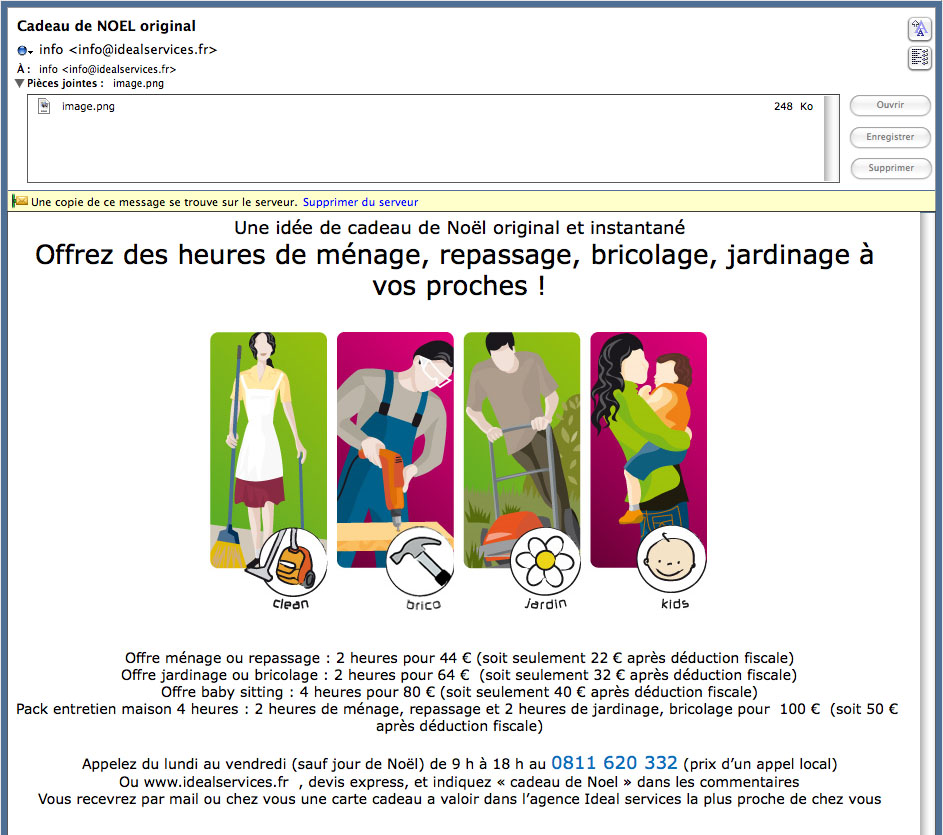The height and width of the screenshot is (835, 943).
Task: Click the Ouvrir button
Action: coord(890,105)
